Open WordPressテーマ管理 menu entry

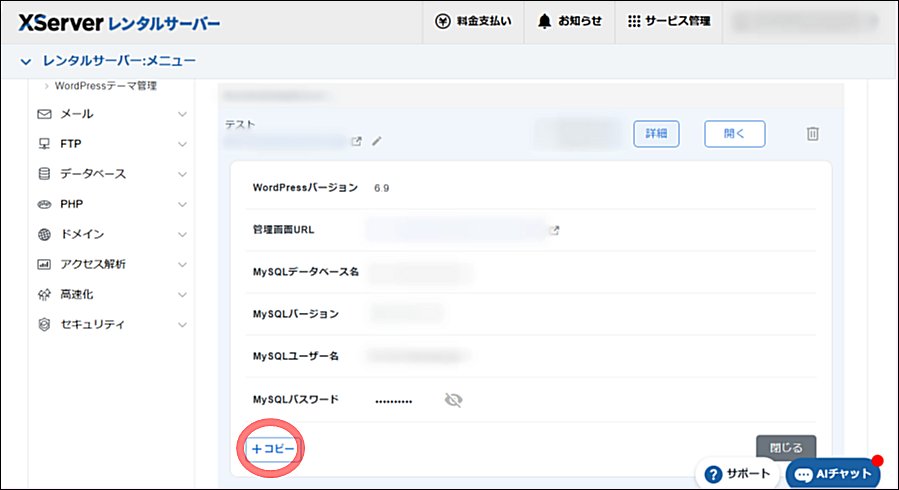click(x=105, y=86)
